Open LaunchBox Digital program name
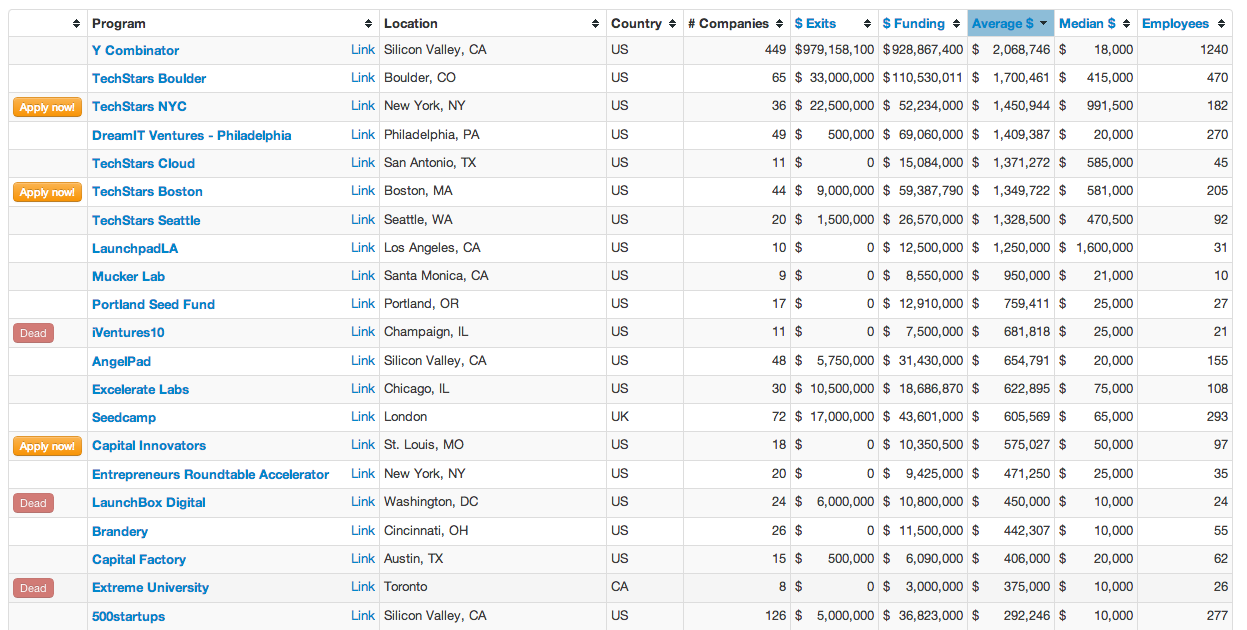The height and width of the screenshot is (630, 1247). pyautogui.click(x=149, y=502)
